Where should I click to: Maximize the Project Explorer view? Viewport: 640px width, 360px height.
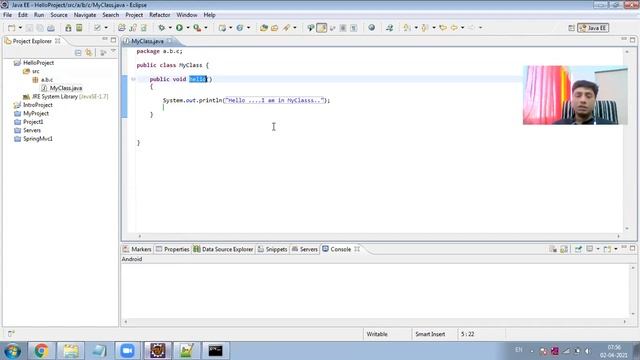tap(113, 40)
